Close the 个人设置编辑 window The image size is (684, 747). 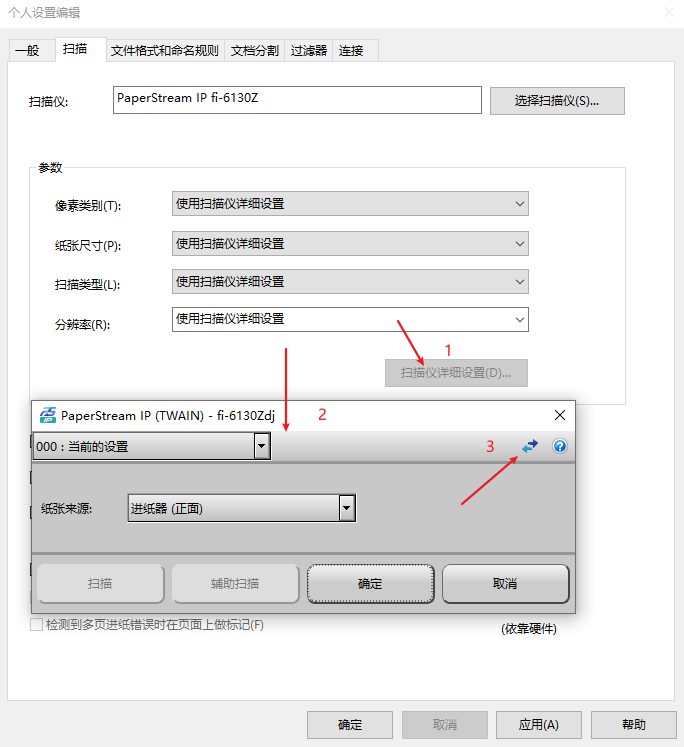coord(669,12)
